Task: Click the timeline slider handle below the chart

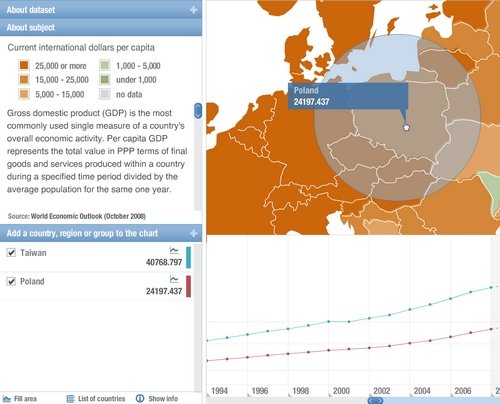Action: click(x=376, y=400)
